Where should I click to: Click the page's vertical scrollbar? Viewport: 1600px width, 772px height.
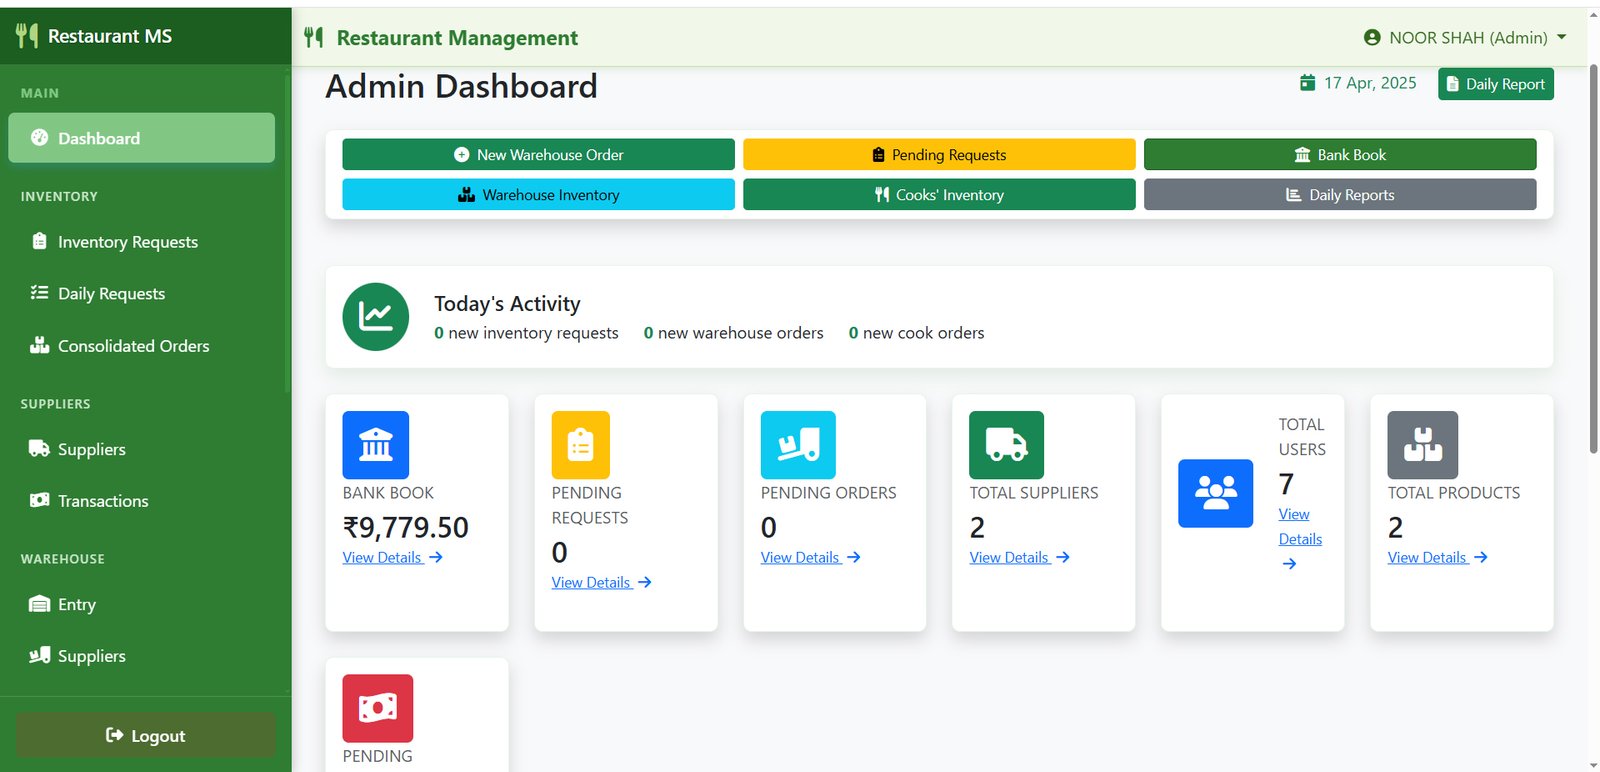point(1593,260)
